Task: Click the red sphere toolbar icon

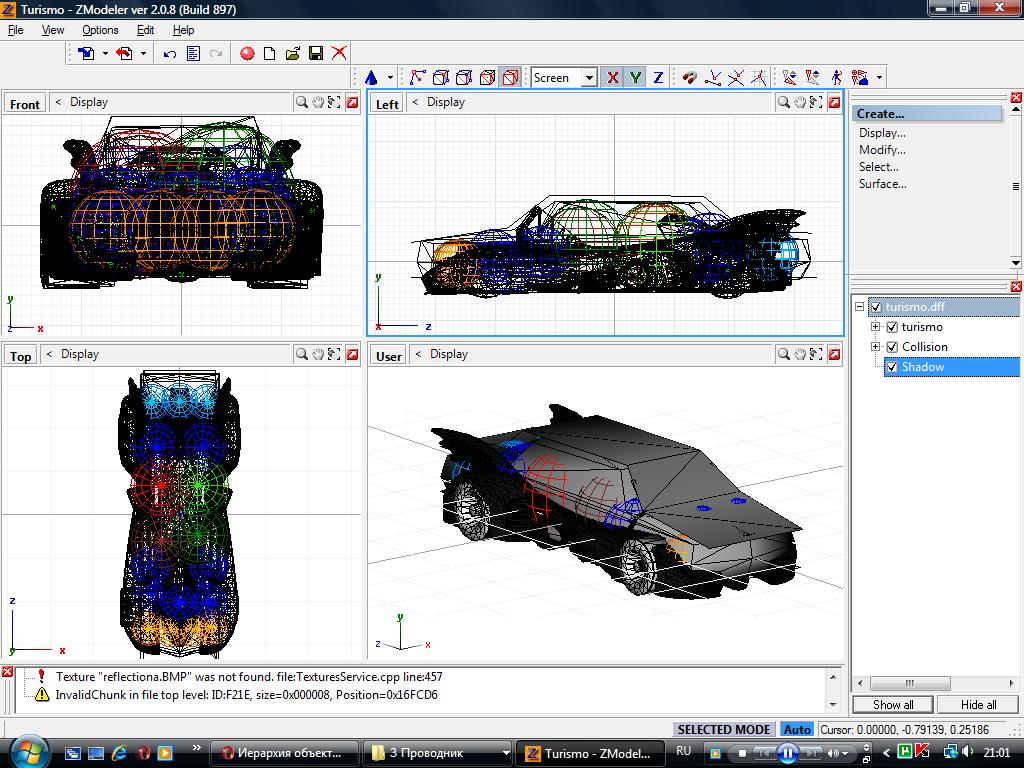Action: [247, 53]
